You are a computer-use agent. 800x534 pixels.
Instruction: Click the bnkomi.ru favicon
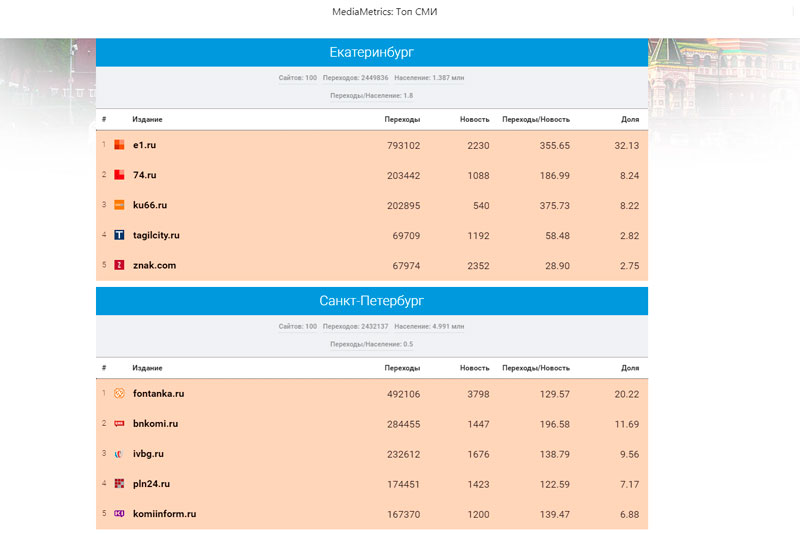(119, 424)
